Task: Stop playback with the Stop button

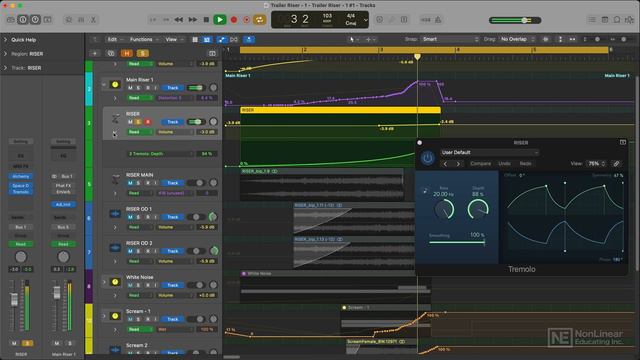Action: [x=206, y=20]
